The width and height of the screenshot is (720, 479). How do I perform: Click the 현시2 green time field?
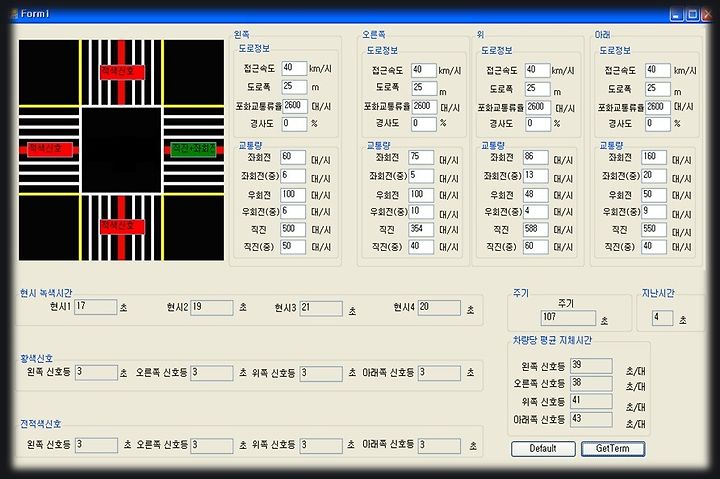click(212, 308)
